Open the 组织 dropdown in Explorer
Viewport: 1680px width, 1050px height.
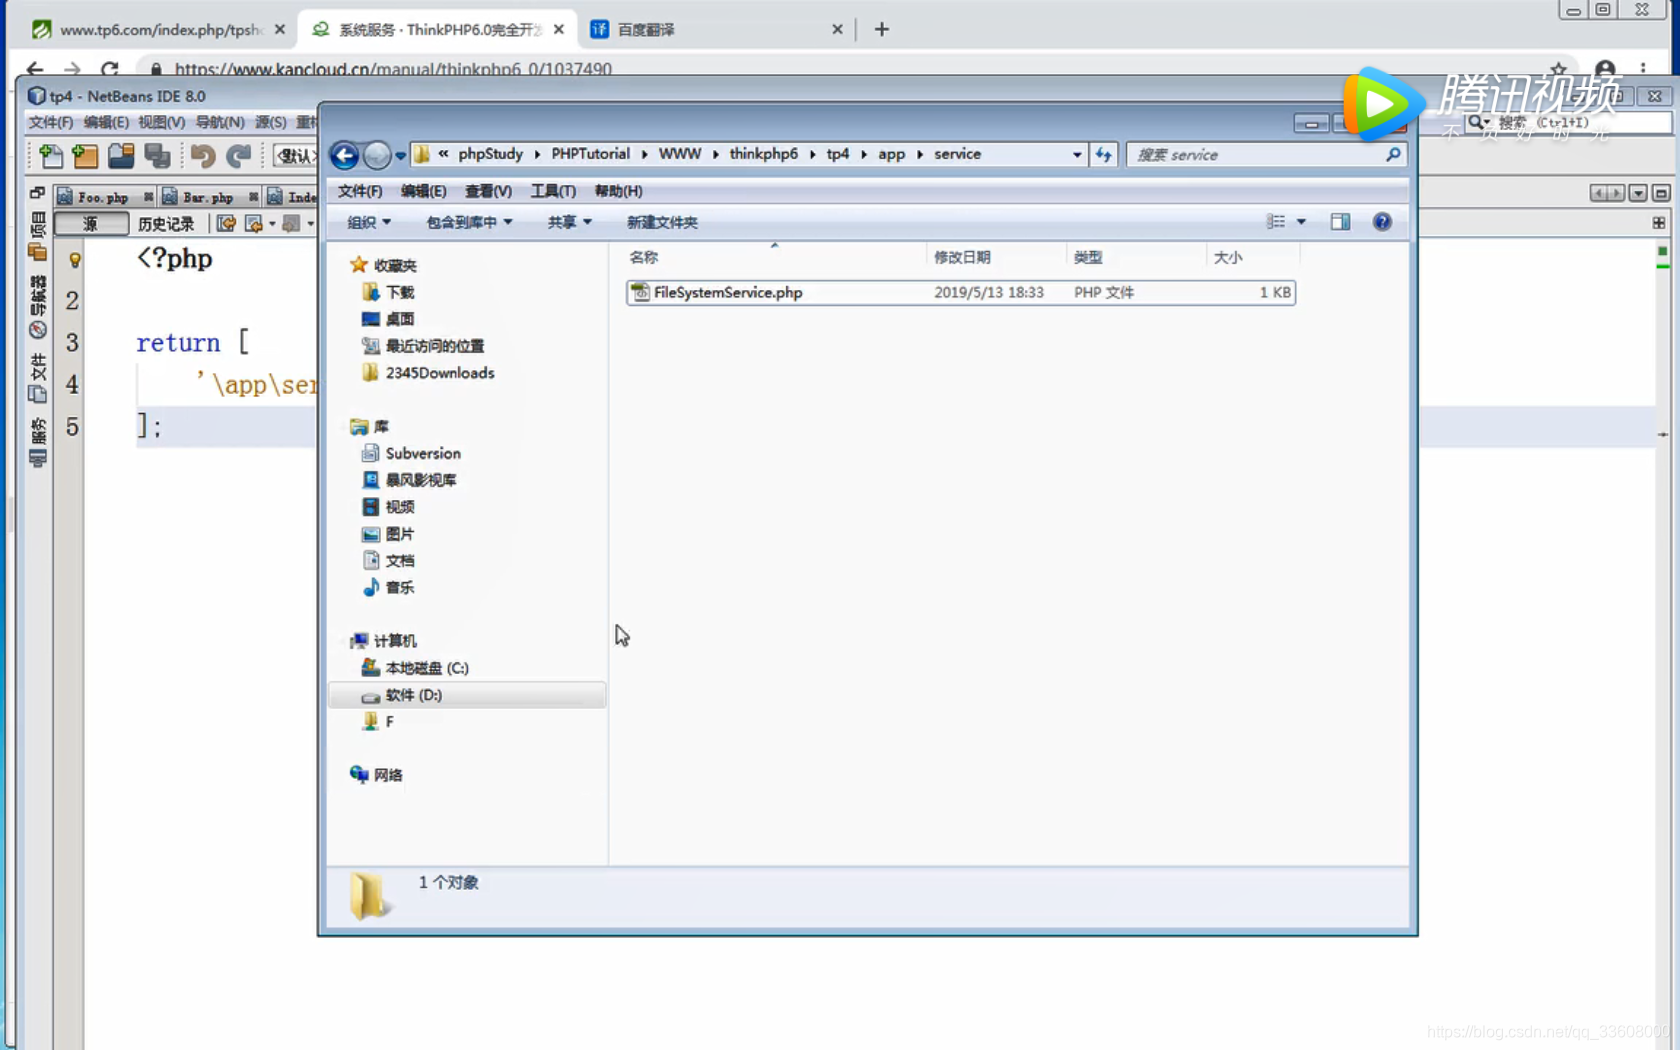(x=369, y=222)
